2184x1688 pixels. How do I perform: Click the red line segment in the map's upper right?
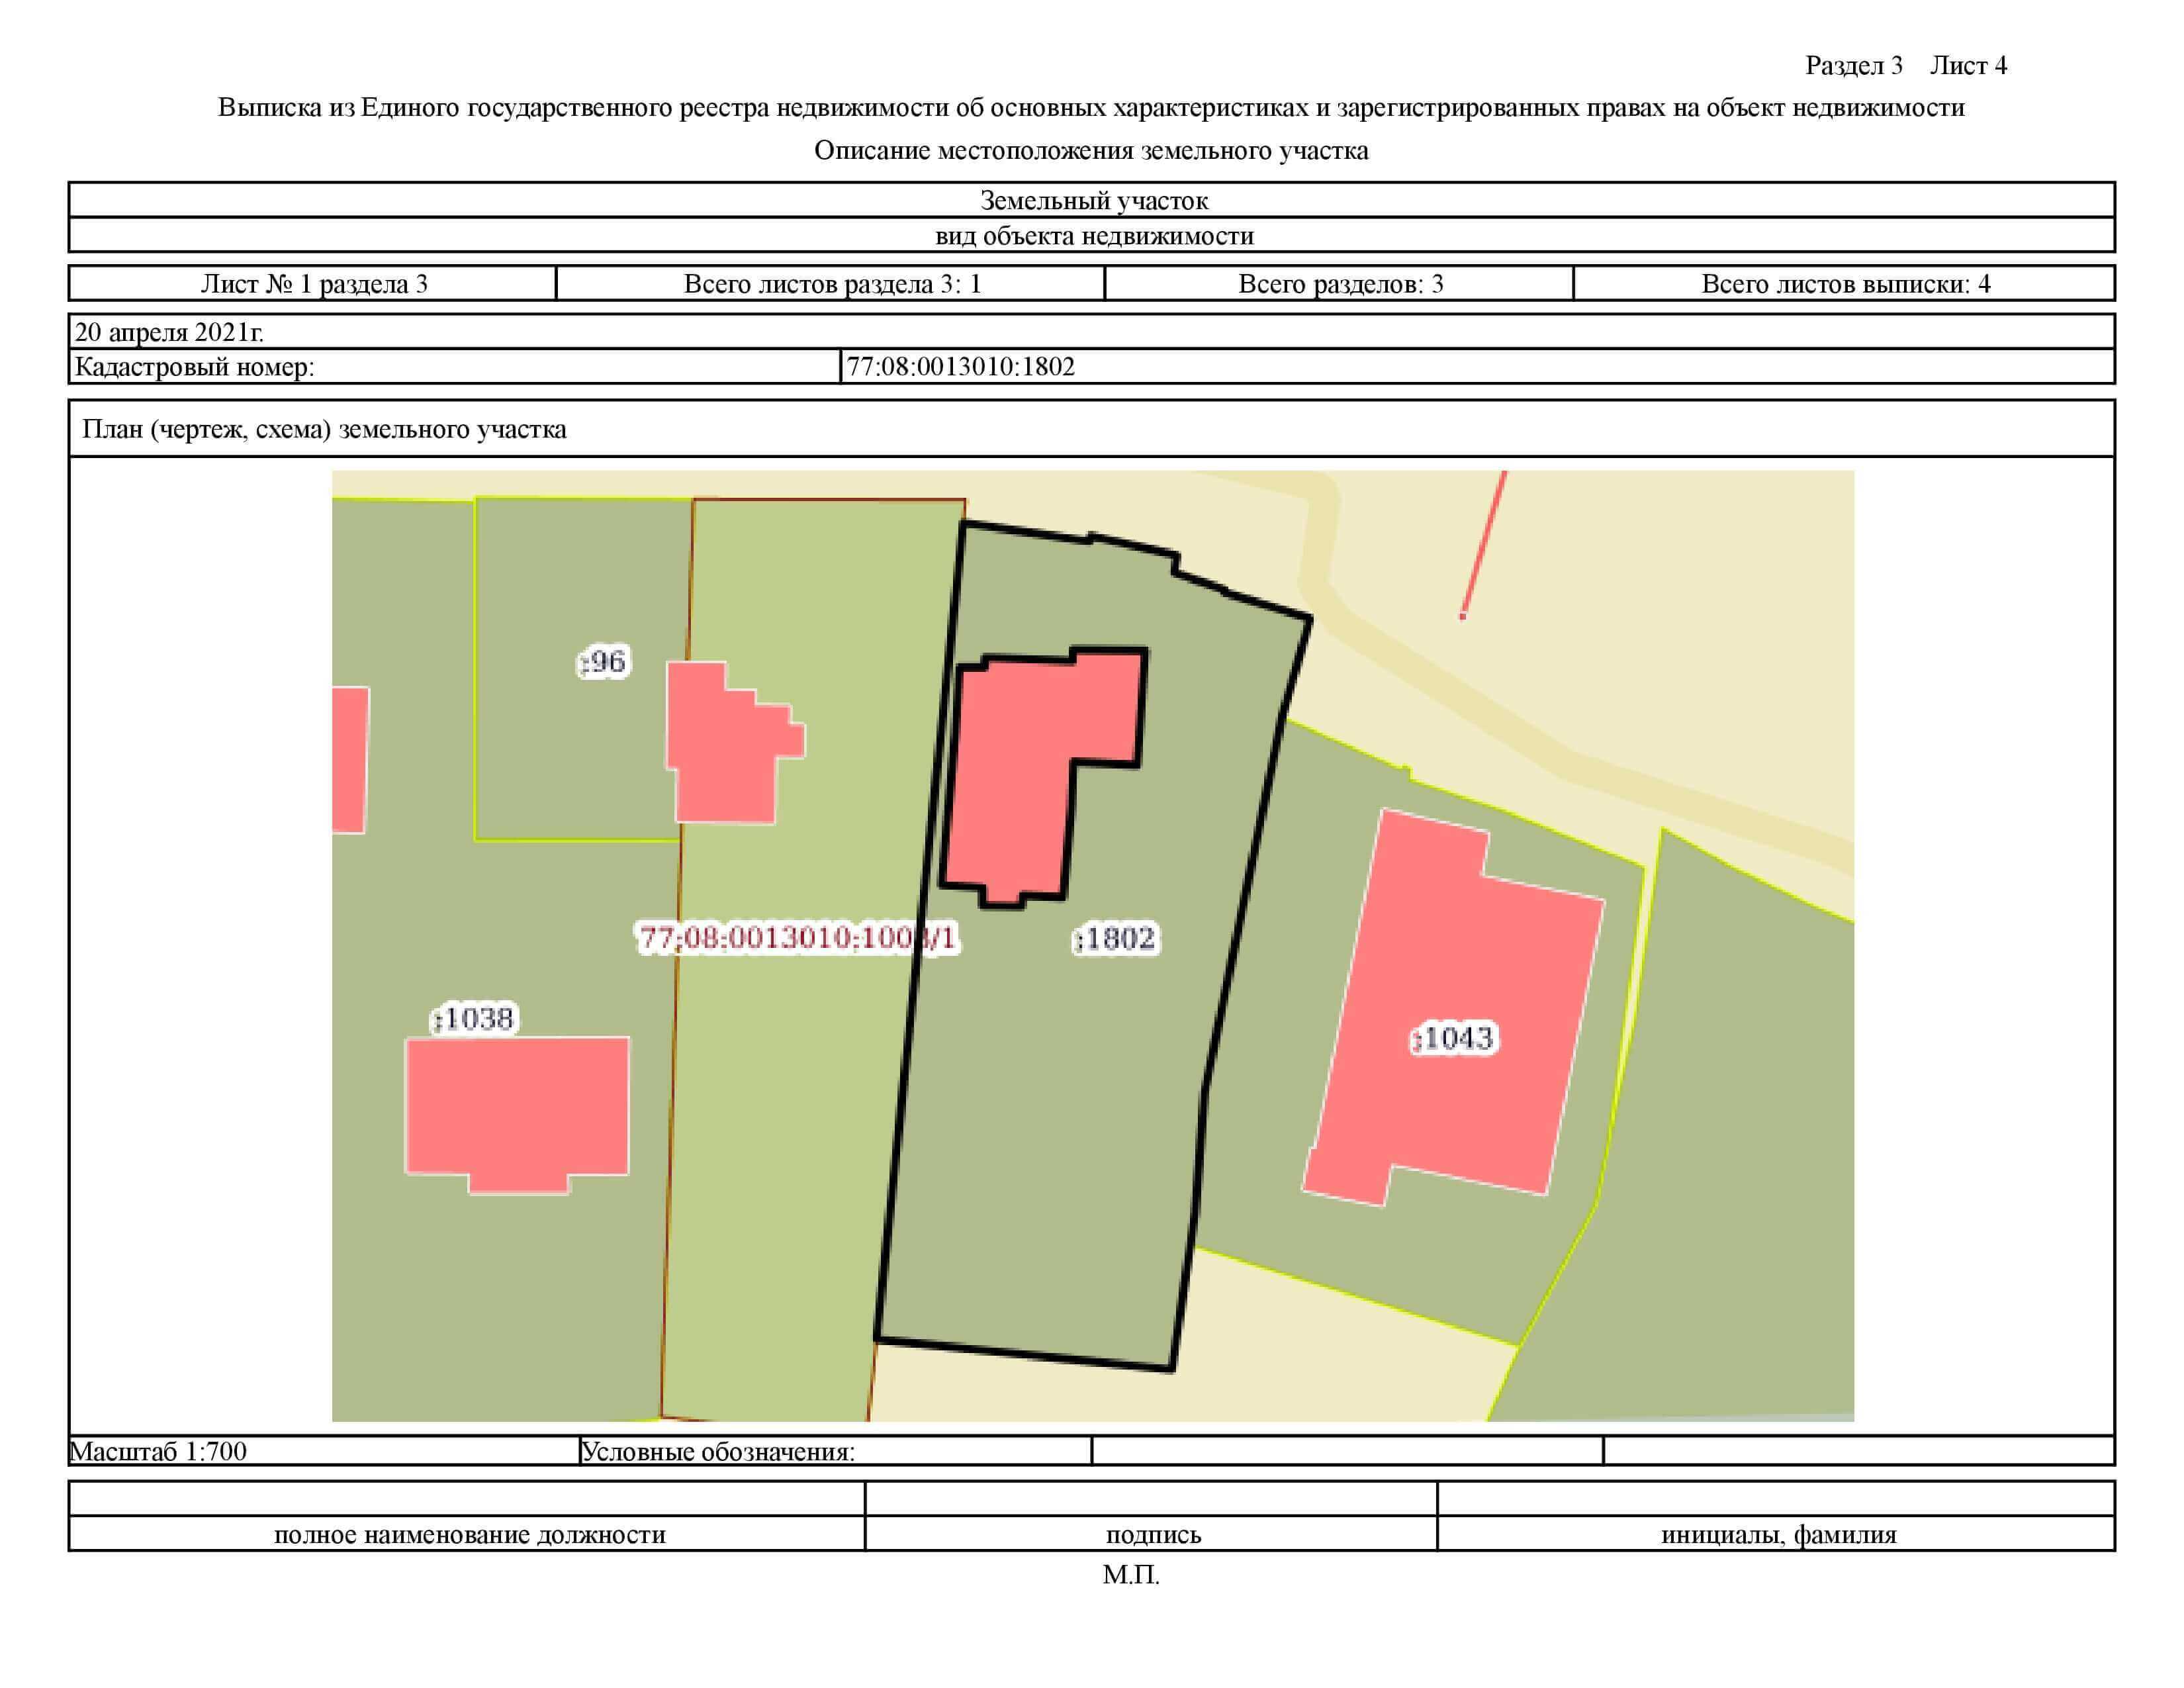(1484, 544)
